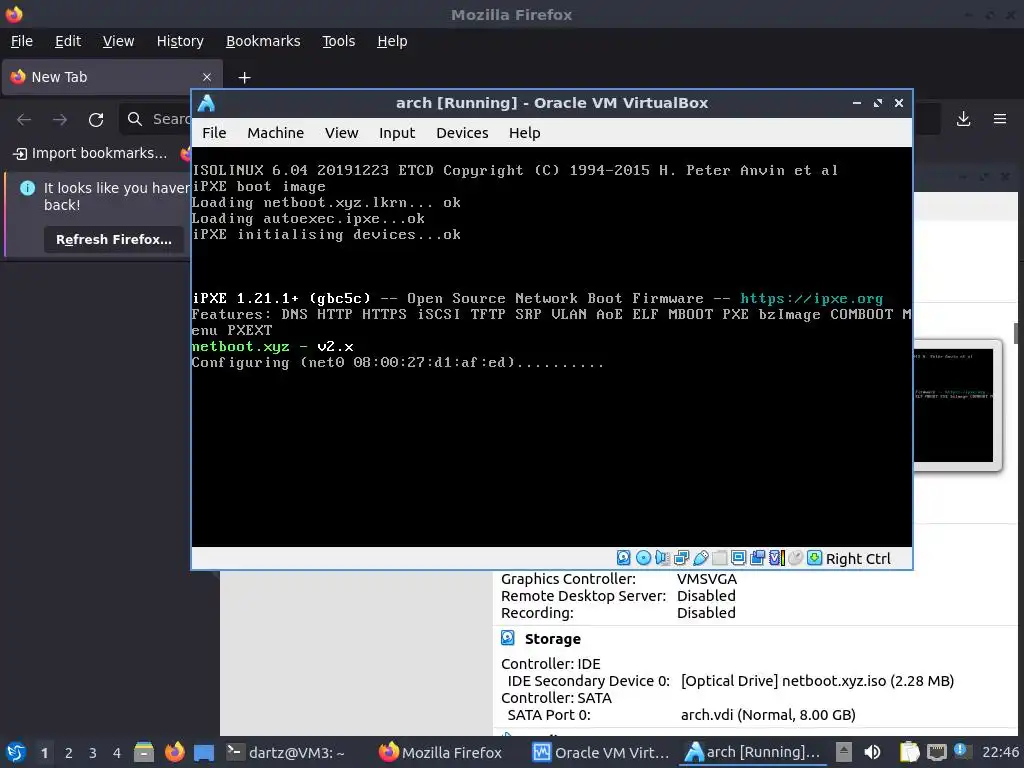Open Firefox downloads panel

(963, 119)
